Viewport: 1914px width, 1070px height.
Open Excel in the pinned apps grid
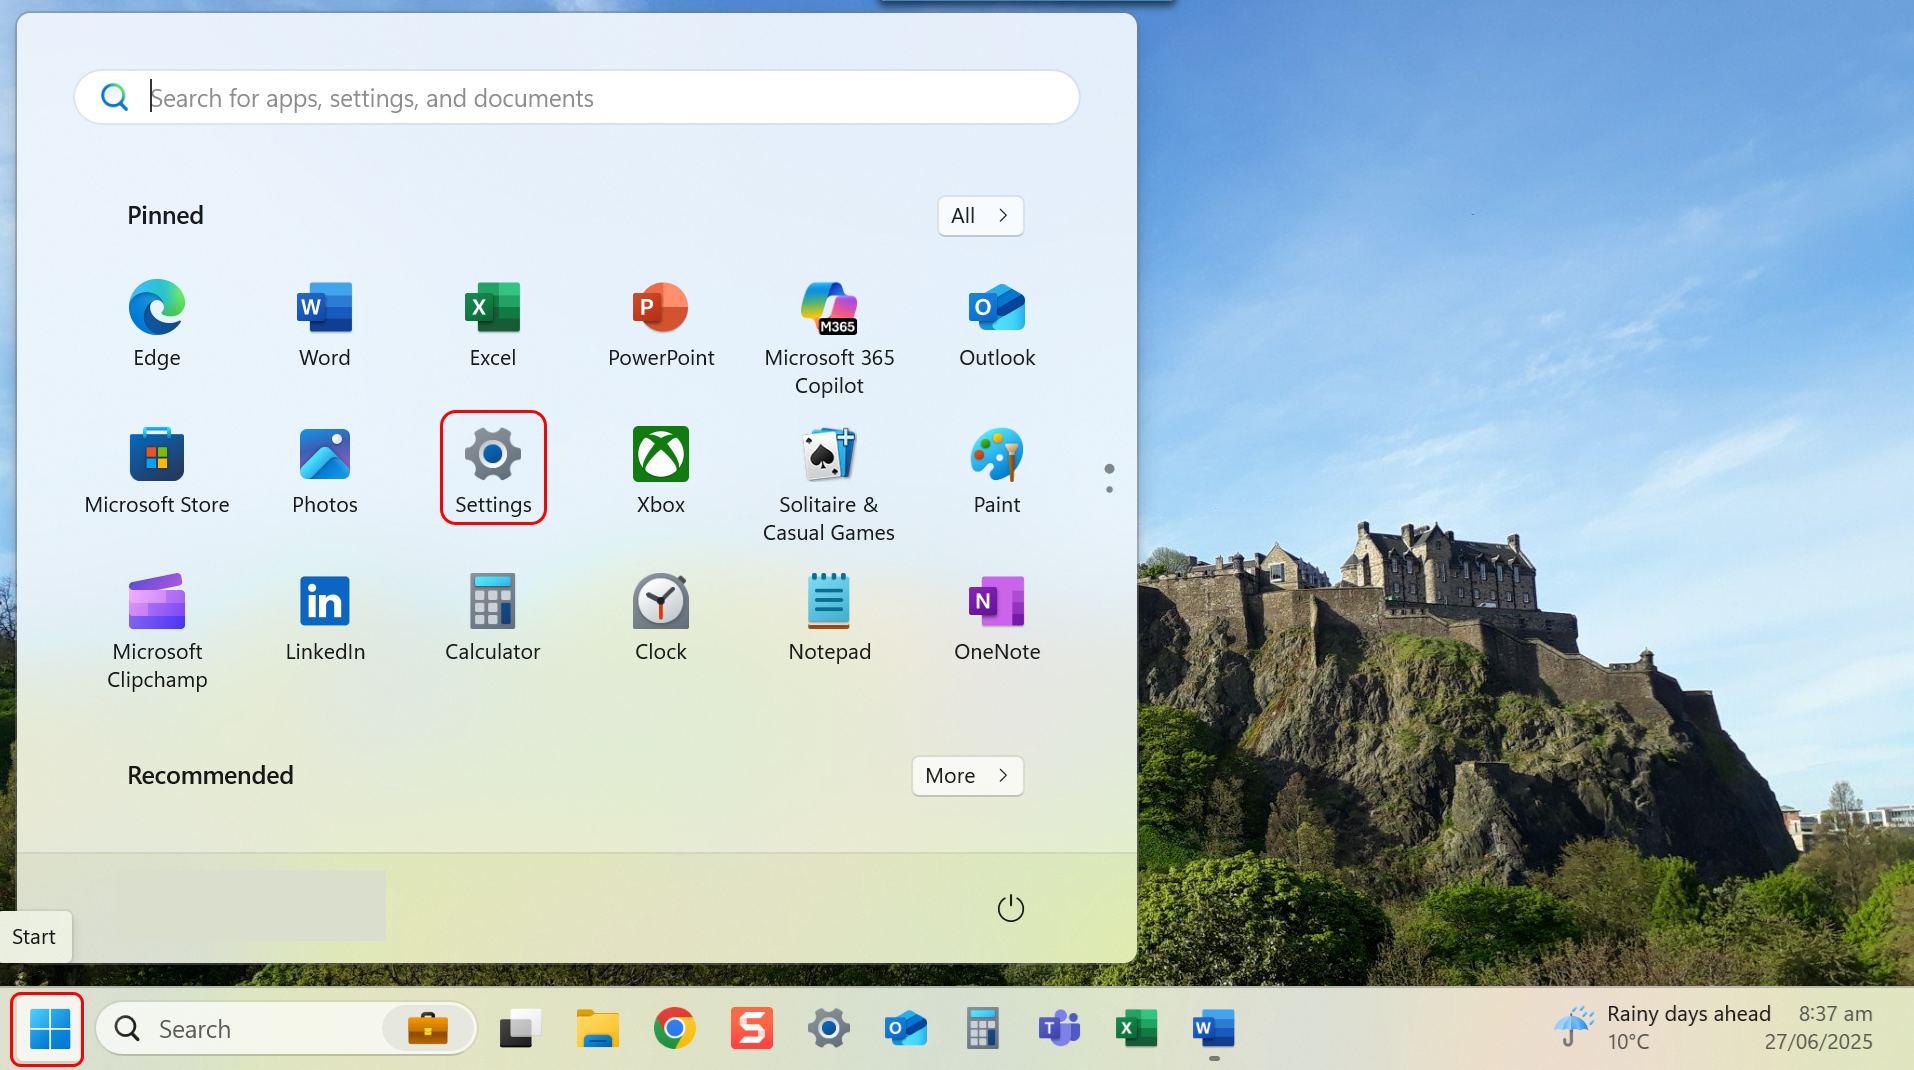[x=493, y=325]
